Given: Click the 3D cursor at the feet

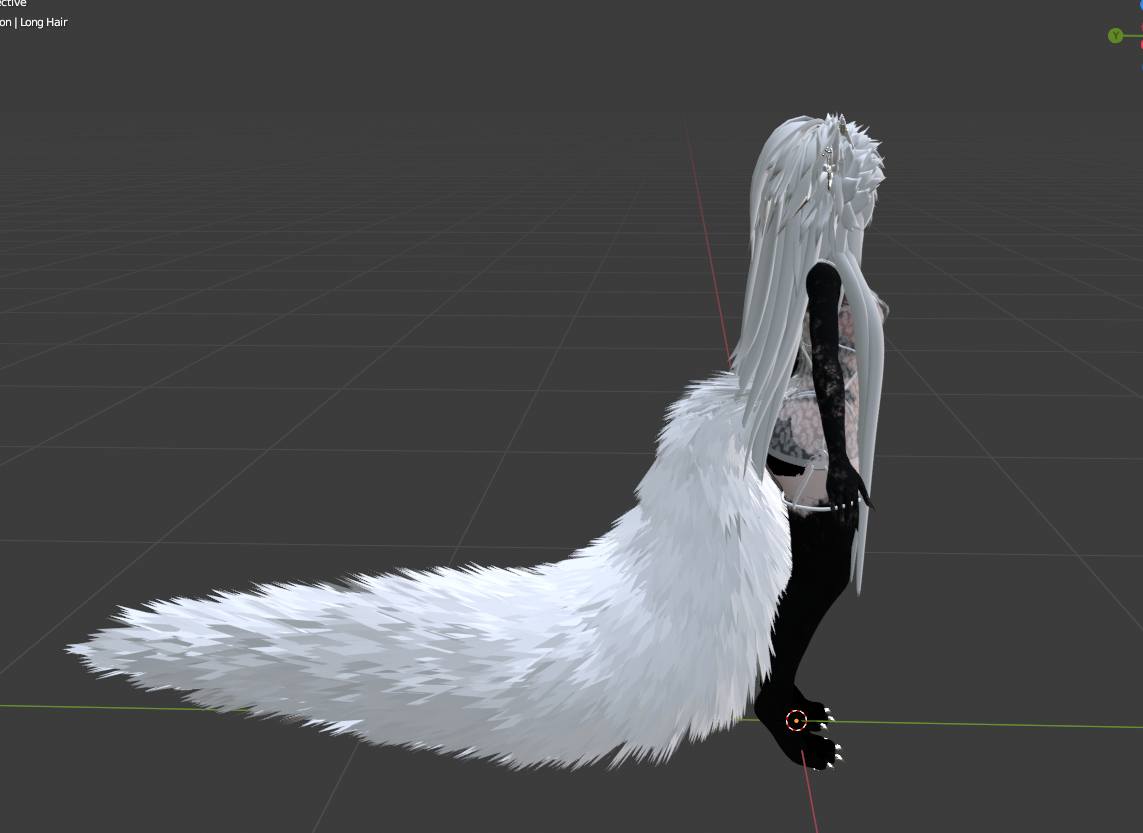Looking at the screenshot, I should pos(796,721).
